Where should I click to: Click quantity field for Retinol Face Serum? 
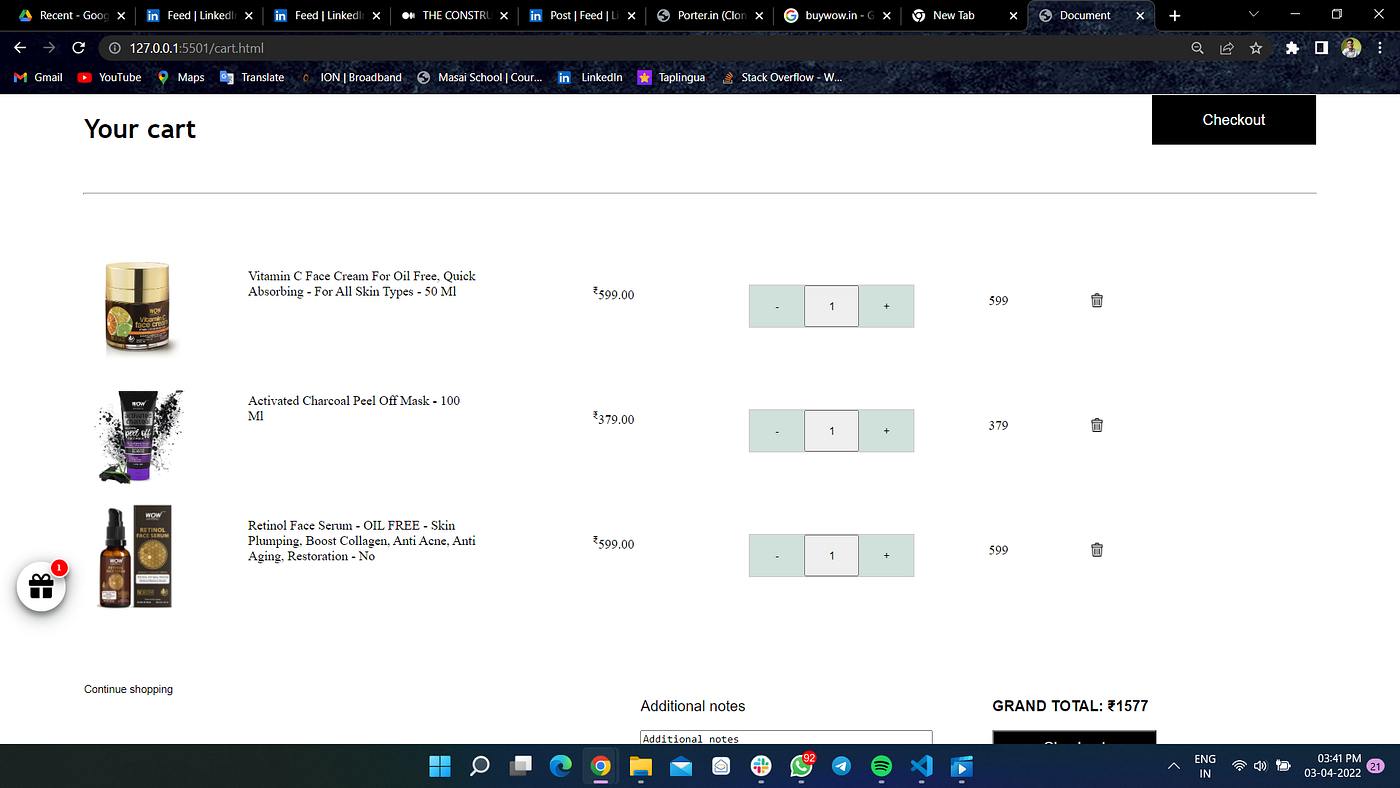(831, 556)
